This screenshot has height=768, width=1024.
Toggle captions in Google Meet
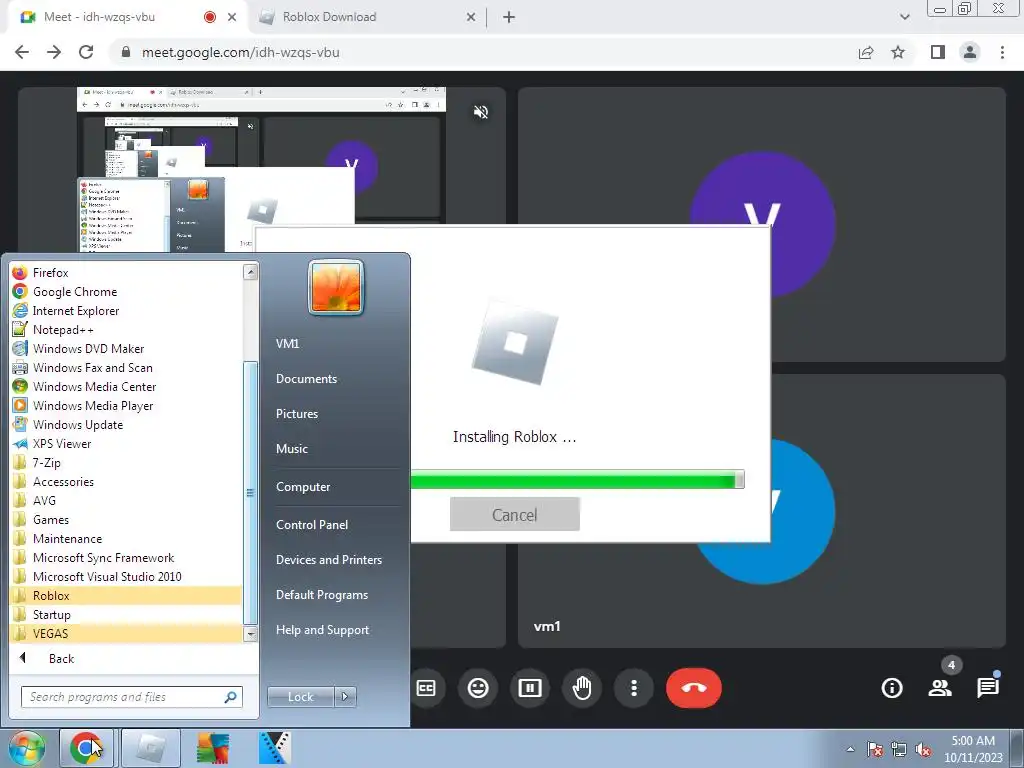click(x=426, y=688)
